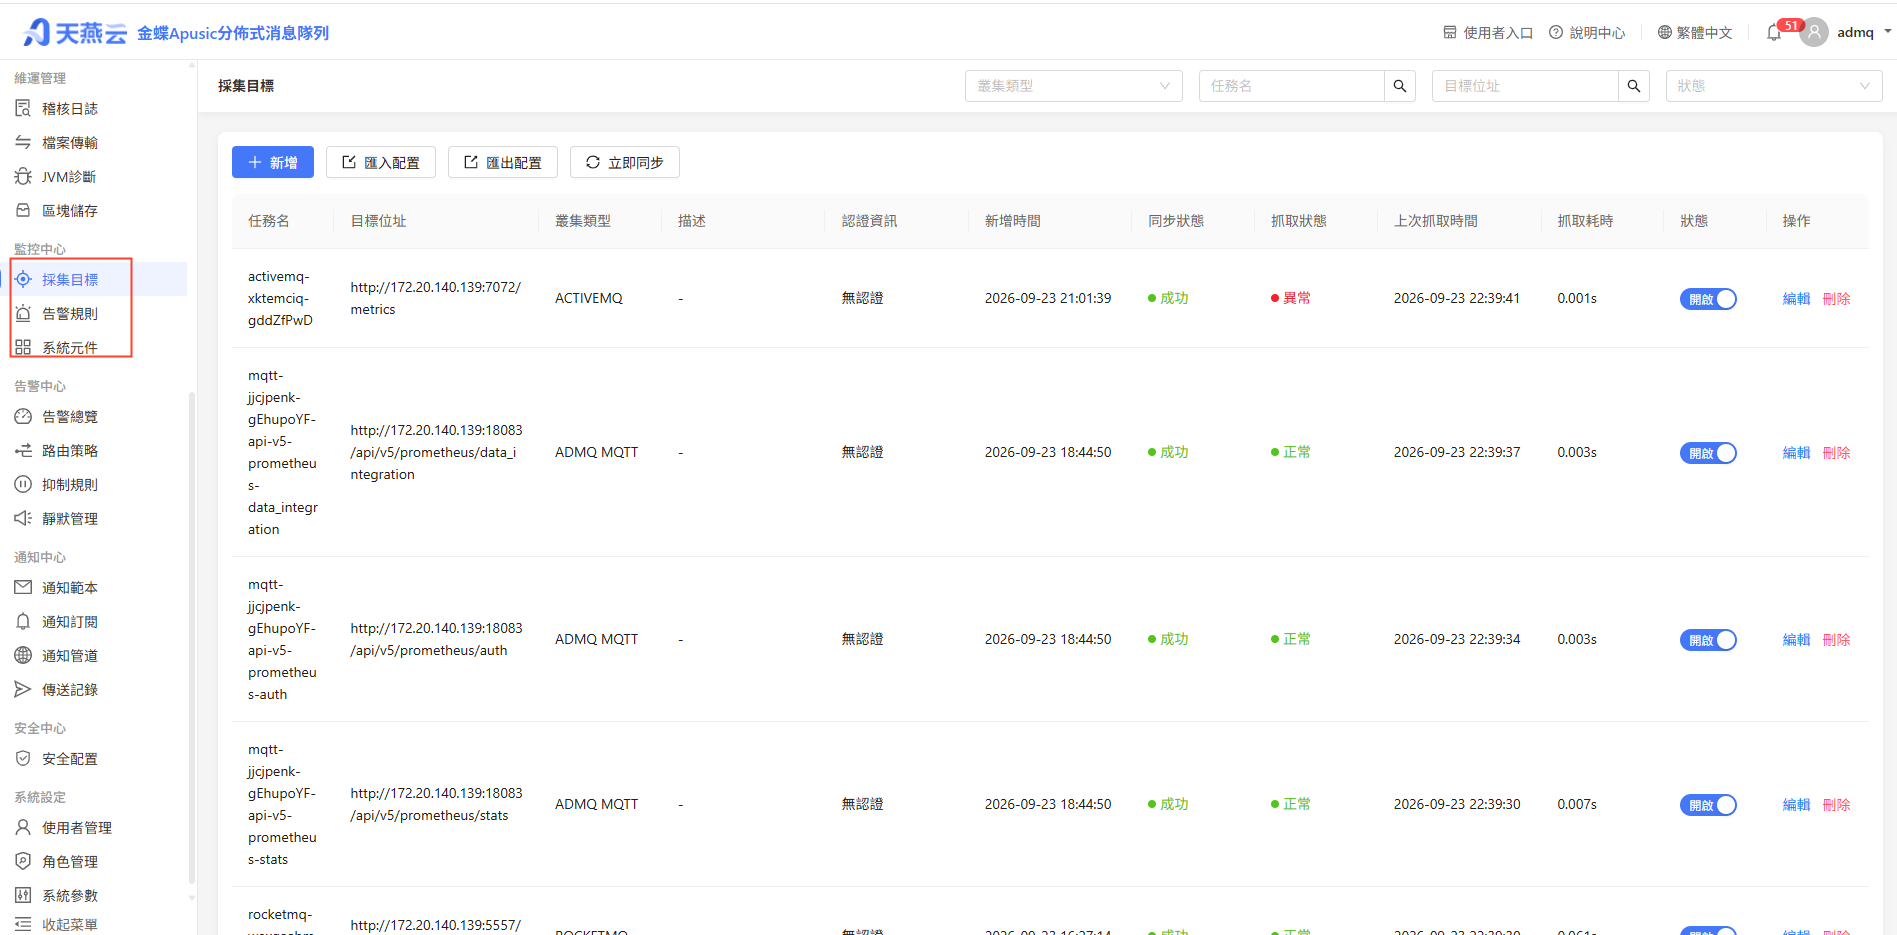Expand the 叢集類型 filter dropdown

(1073, 86)
